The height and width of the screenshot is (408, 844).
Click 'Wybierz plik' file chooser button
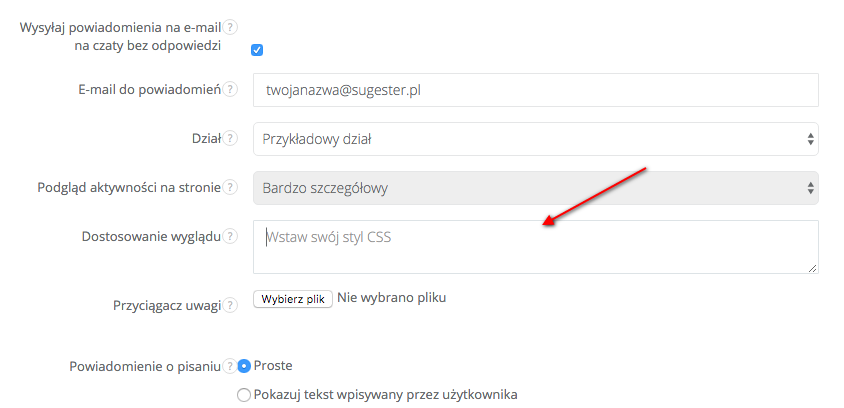click(293, 298)
